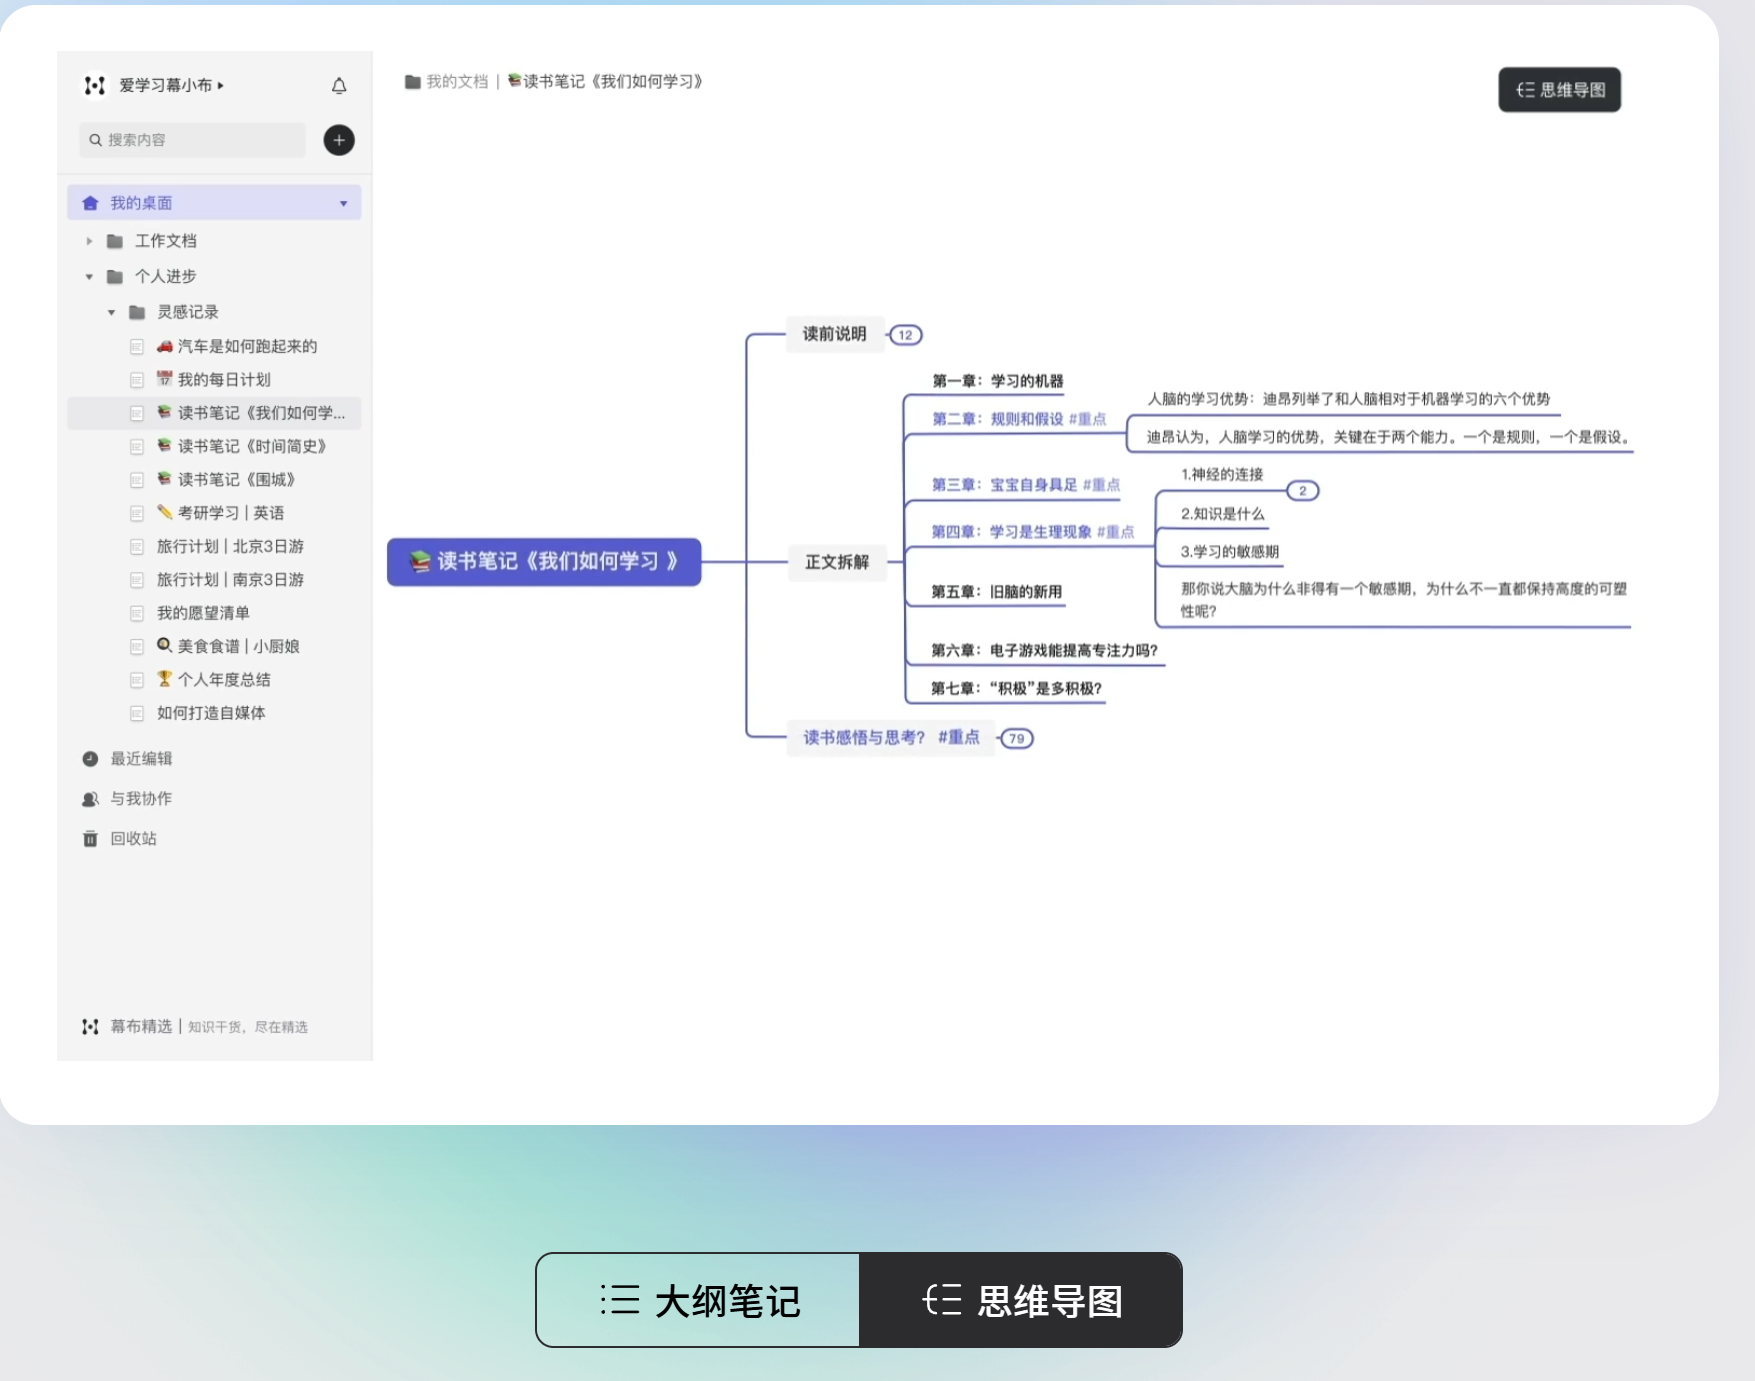Collapse the 灵感记录 folder arrow
1755x1381 pixels.
click(111, 313)
